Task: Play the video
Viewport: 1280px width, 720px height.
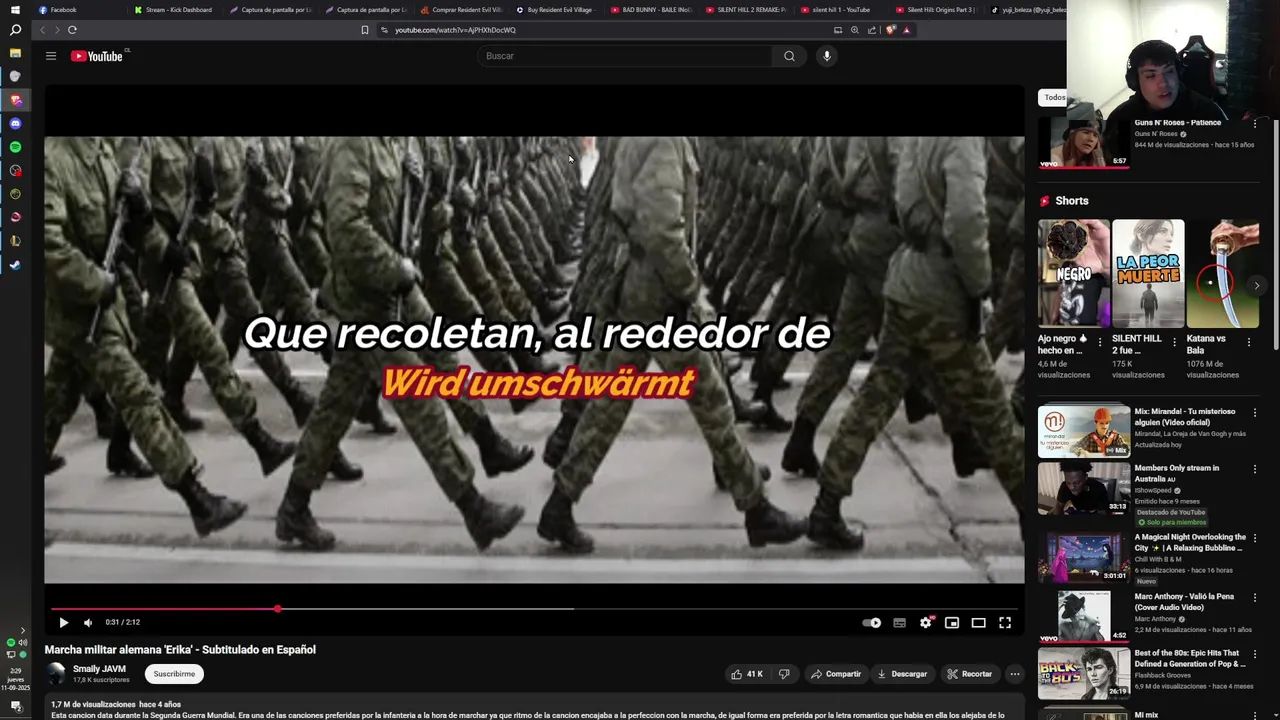Action: [x=63, y=622]
